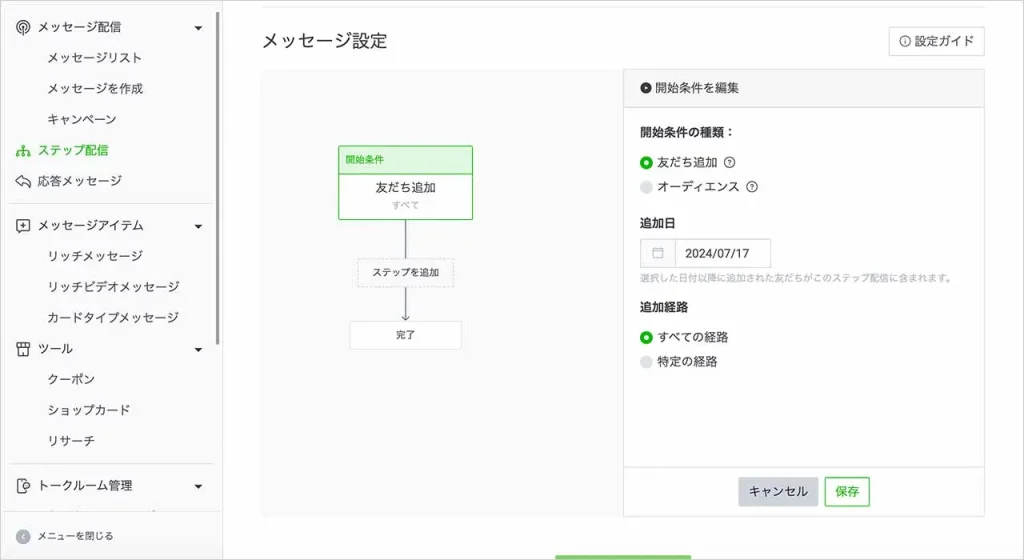Select the 開始条件 友だち追加 flow node
Image resolution: width=1024 pixels, height=560 pixels.
[x=406, y=183]
